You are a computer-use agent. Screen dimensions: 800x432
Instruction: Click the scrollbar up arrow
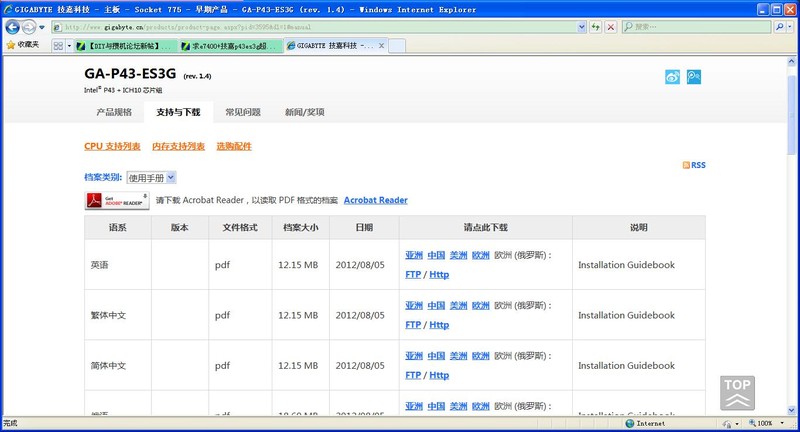791,62
